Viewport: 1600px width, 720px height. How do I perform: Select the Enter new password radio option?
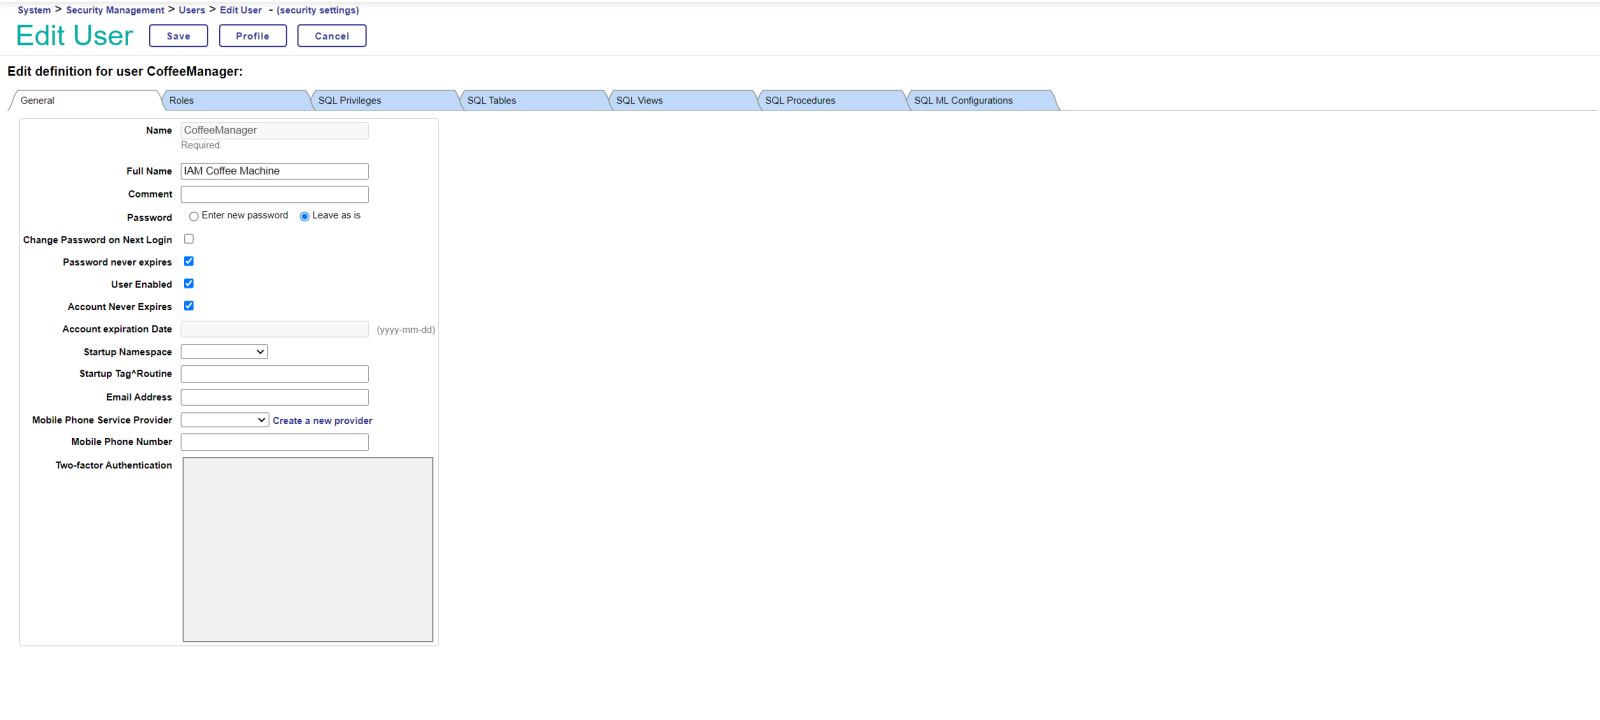click(194, 216)
